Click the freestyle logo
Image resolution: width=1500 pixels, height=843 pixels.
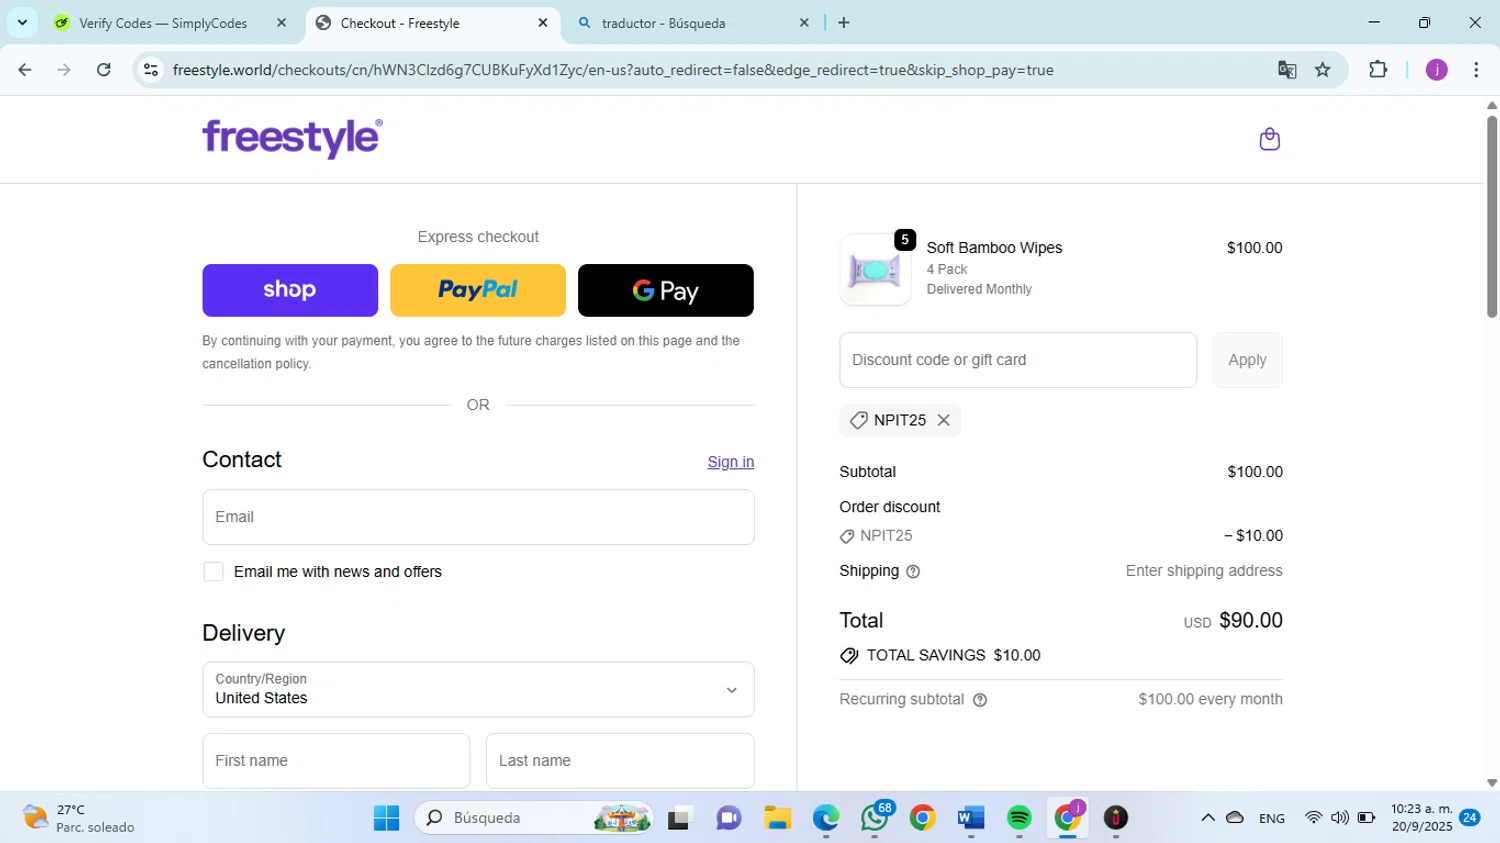tap(292, 138)
